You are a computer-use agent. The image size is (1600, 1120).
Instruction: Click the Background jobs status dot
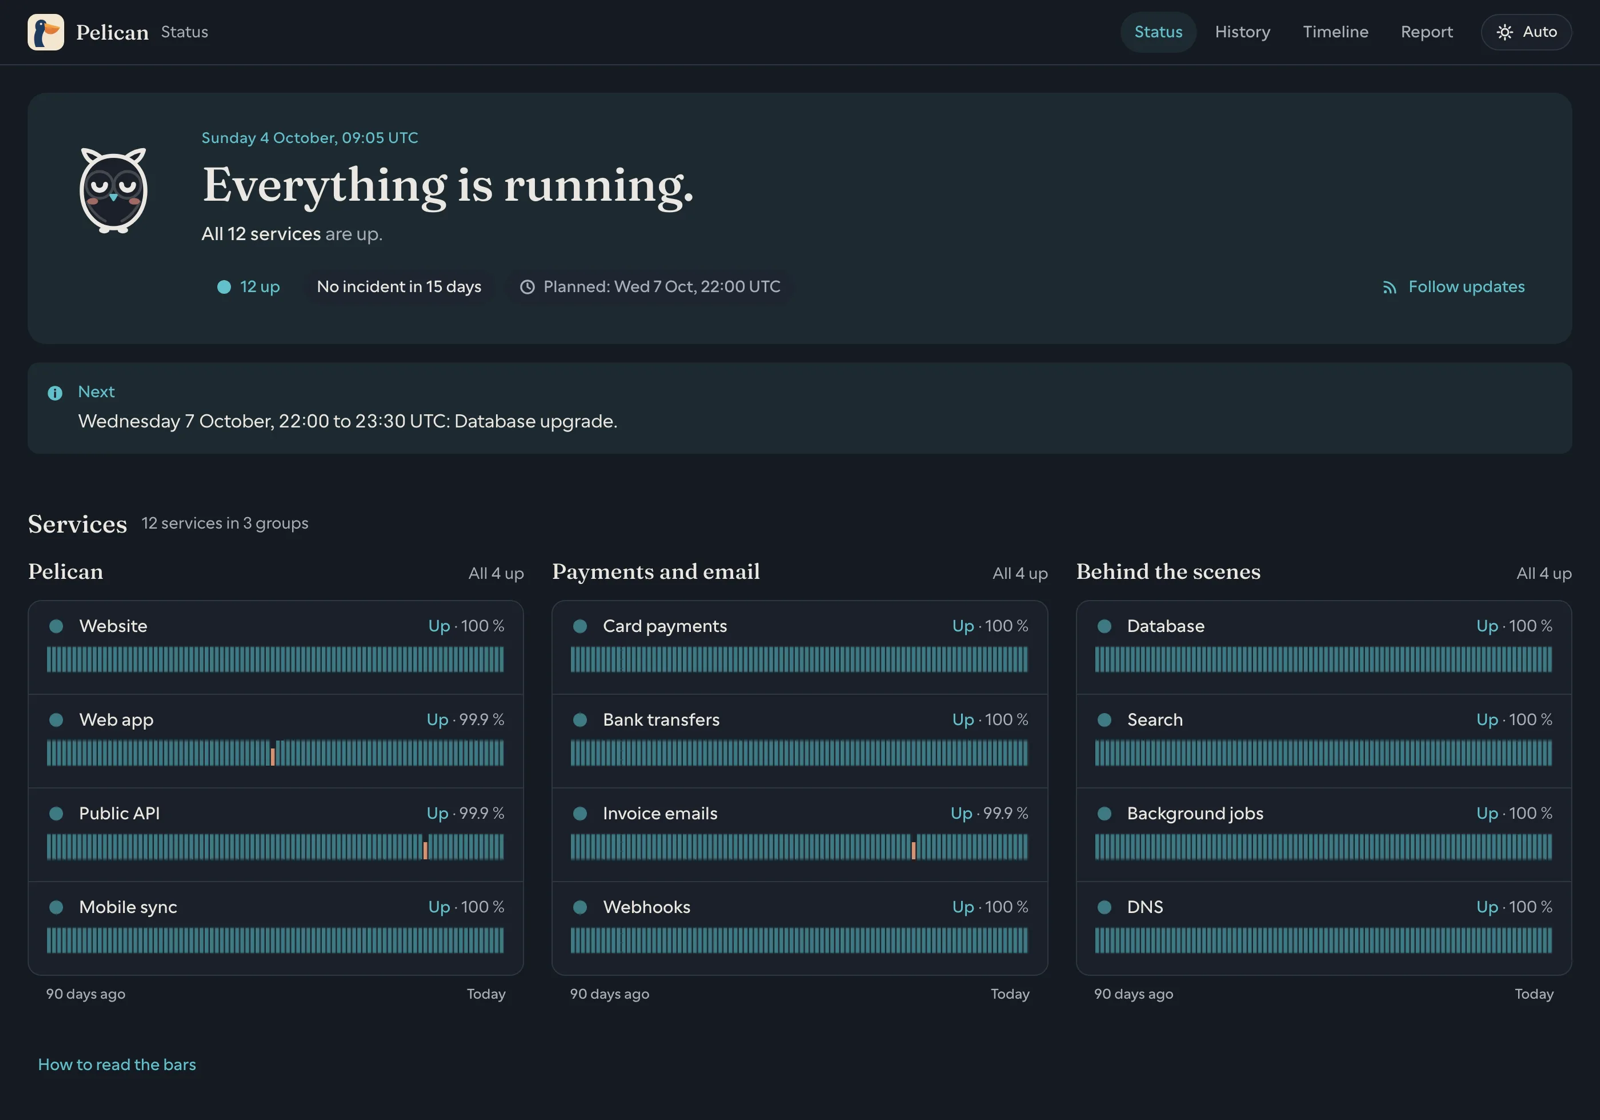(x=1104, y=814)
